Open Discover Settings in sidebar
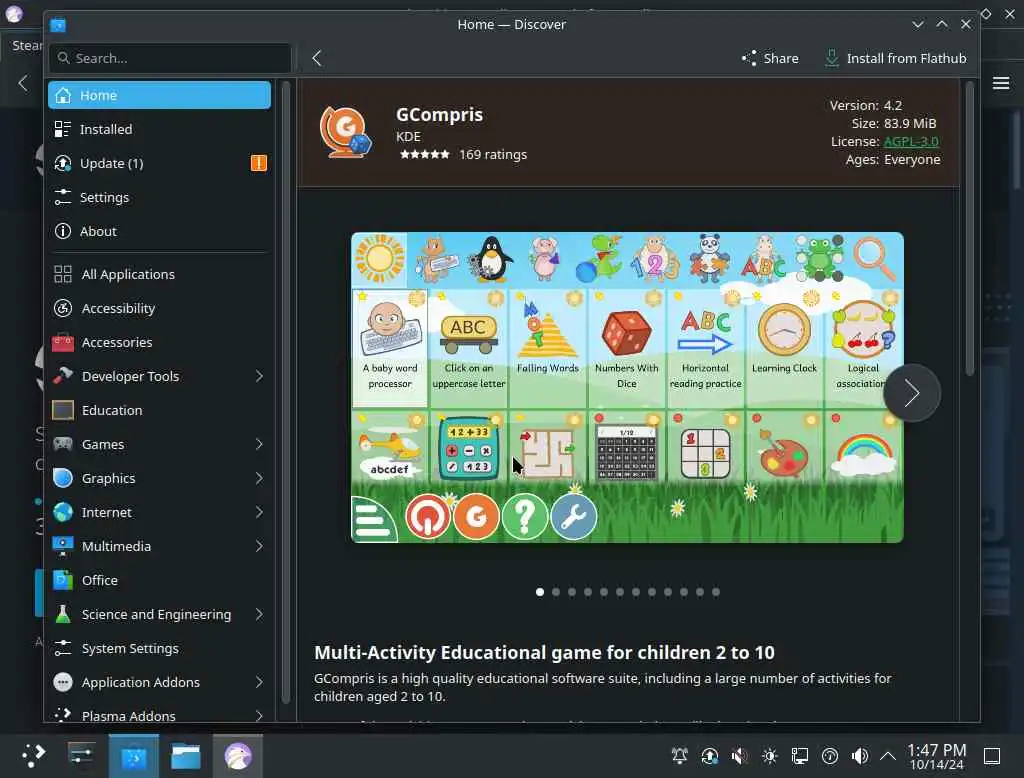The image size is (1024, 778). pos(159,197)
